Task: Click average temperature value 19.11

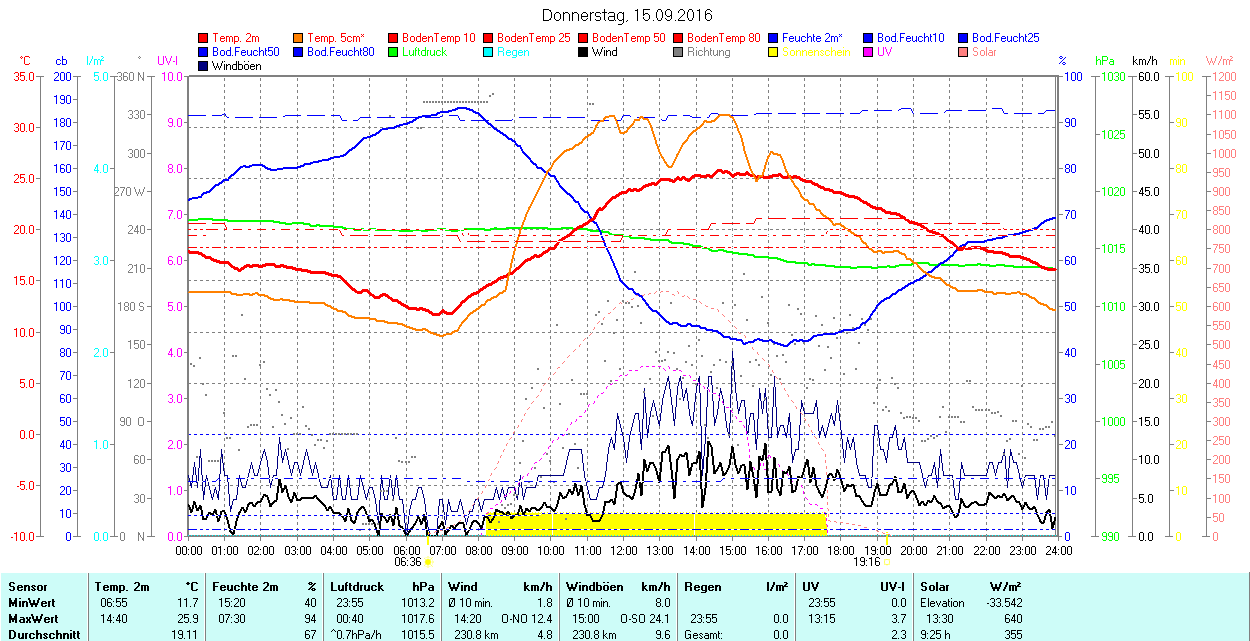Action: (x=185, y=635)
